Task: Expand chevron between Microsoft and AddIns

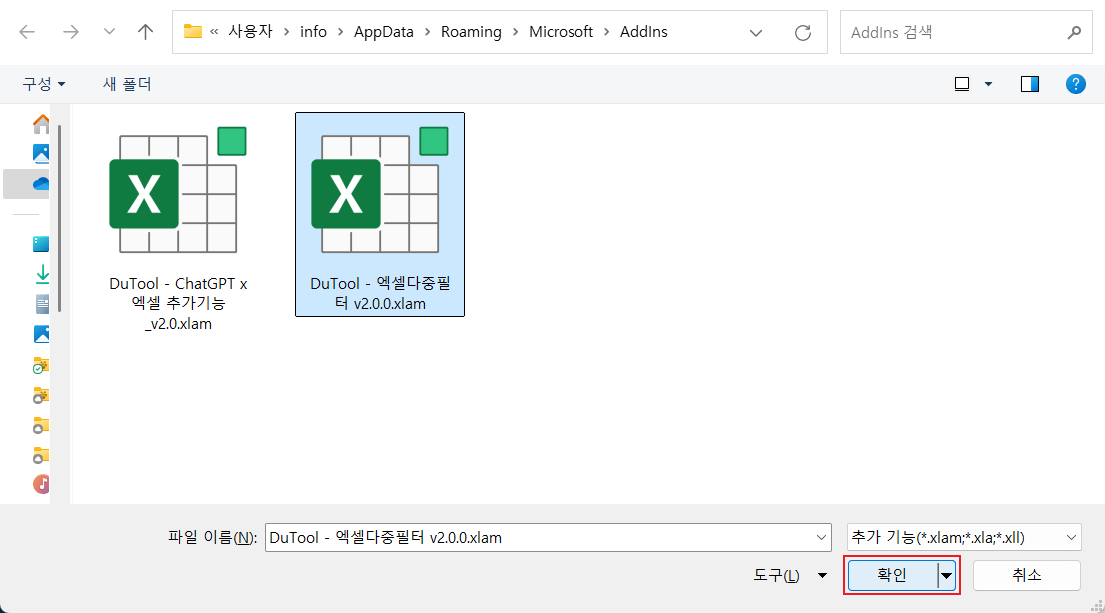Action: tap(606, 32)
